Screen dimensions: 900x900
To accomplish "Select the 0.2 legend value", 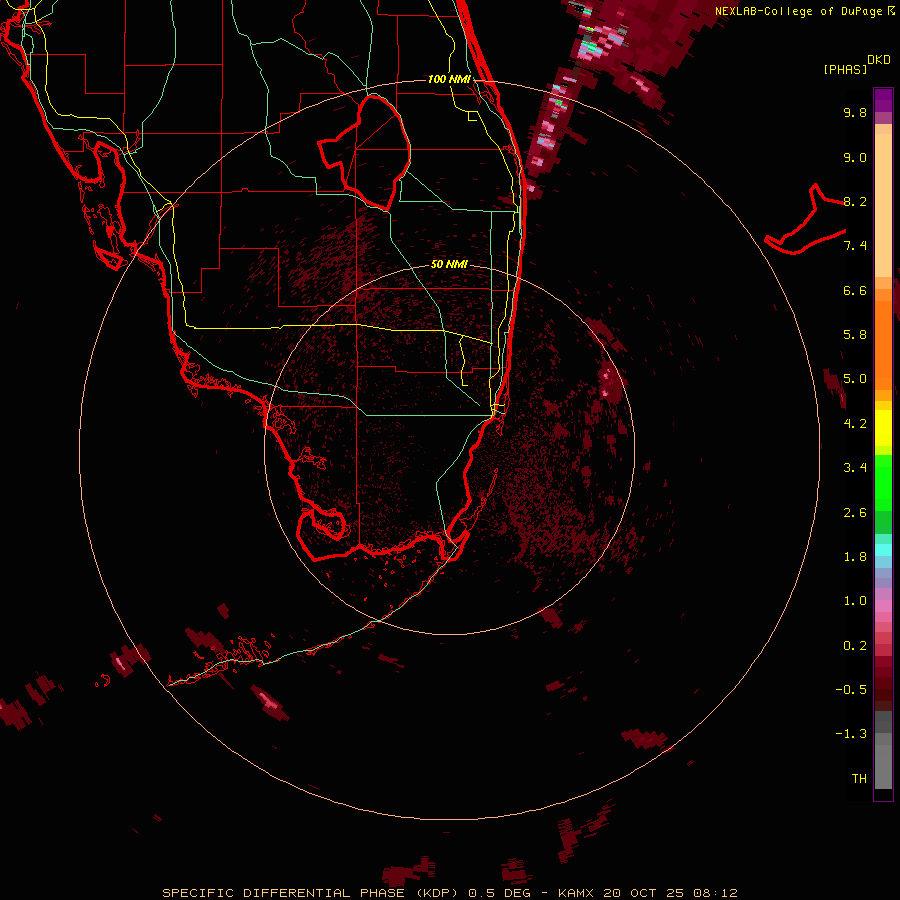I will [x=855, y=646].
